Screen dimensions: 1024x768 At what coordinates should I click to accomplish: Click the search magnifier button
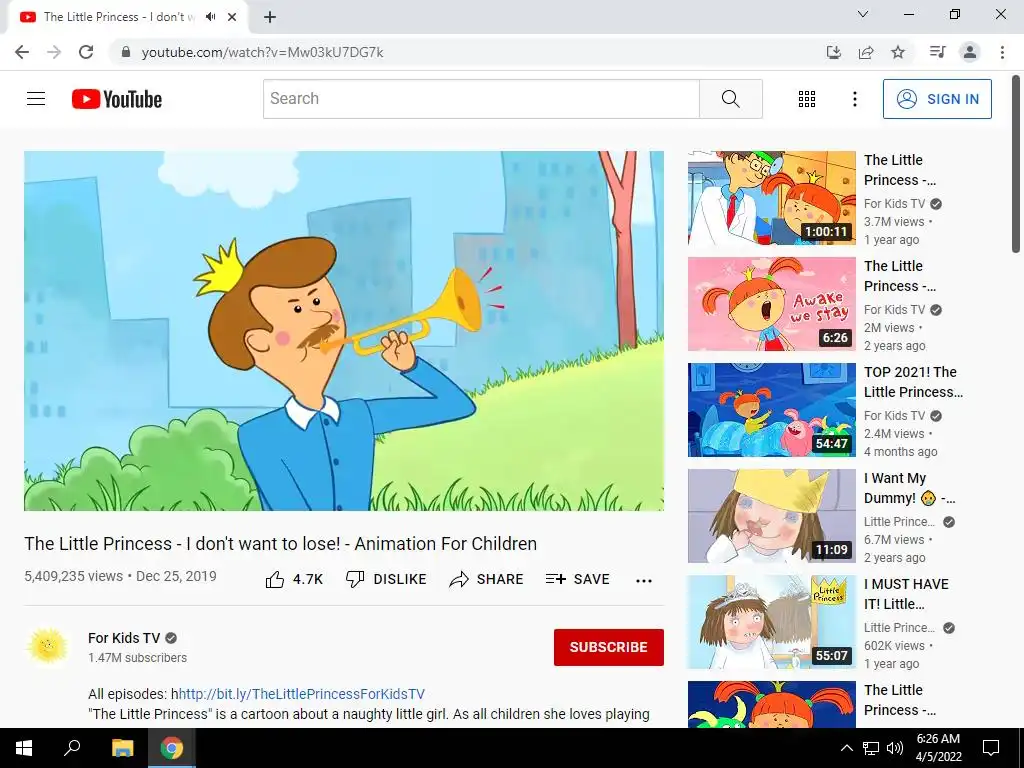click(x=731, y=99)
